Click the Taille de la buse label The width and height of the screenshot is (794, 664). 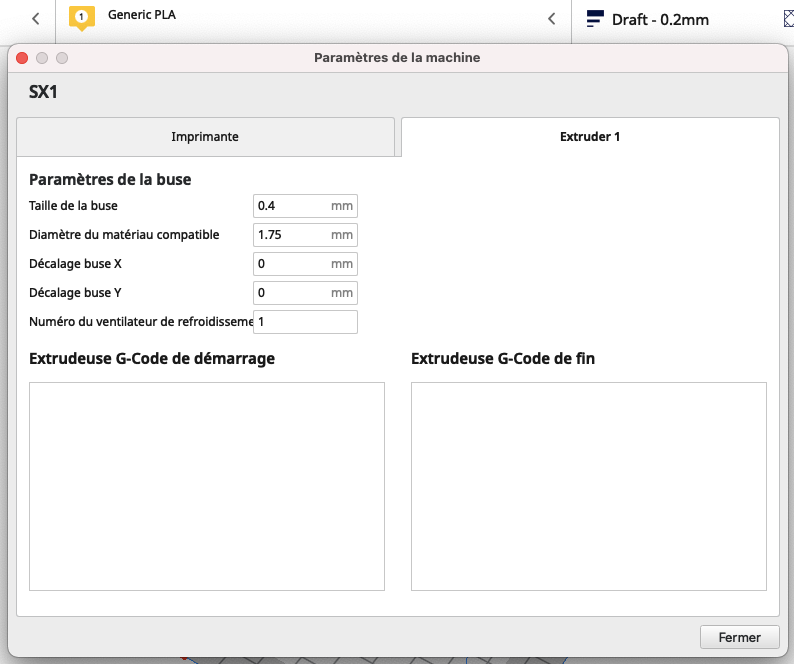coord(73,206)
